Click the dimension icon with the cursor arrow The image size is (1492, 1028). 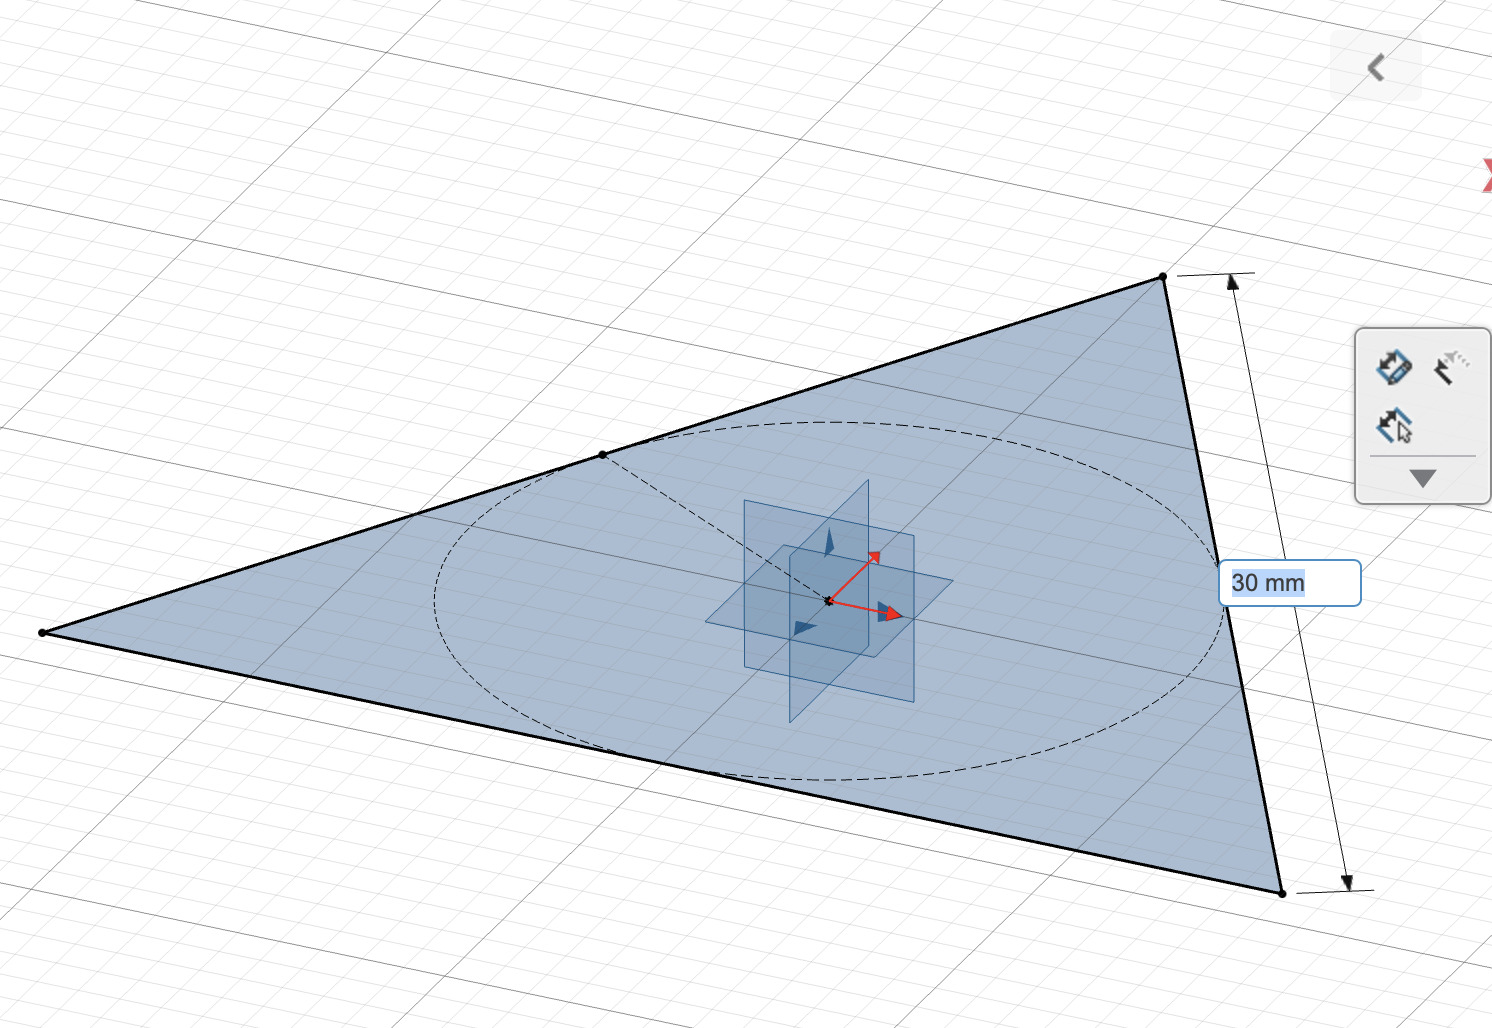[x=1394, y=426]
